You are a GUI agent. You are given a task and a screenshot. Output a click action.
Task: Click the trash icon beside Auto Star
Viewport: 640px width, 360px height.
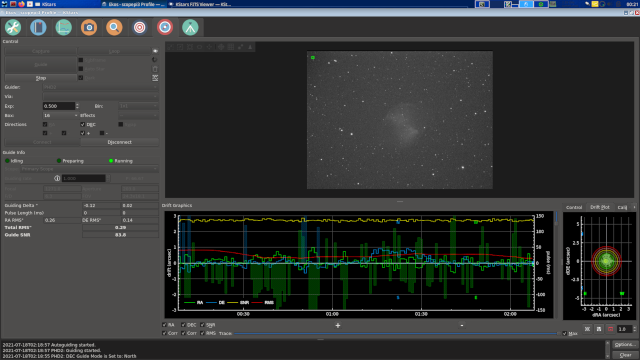click(155, 69)
